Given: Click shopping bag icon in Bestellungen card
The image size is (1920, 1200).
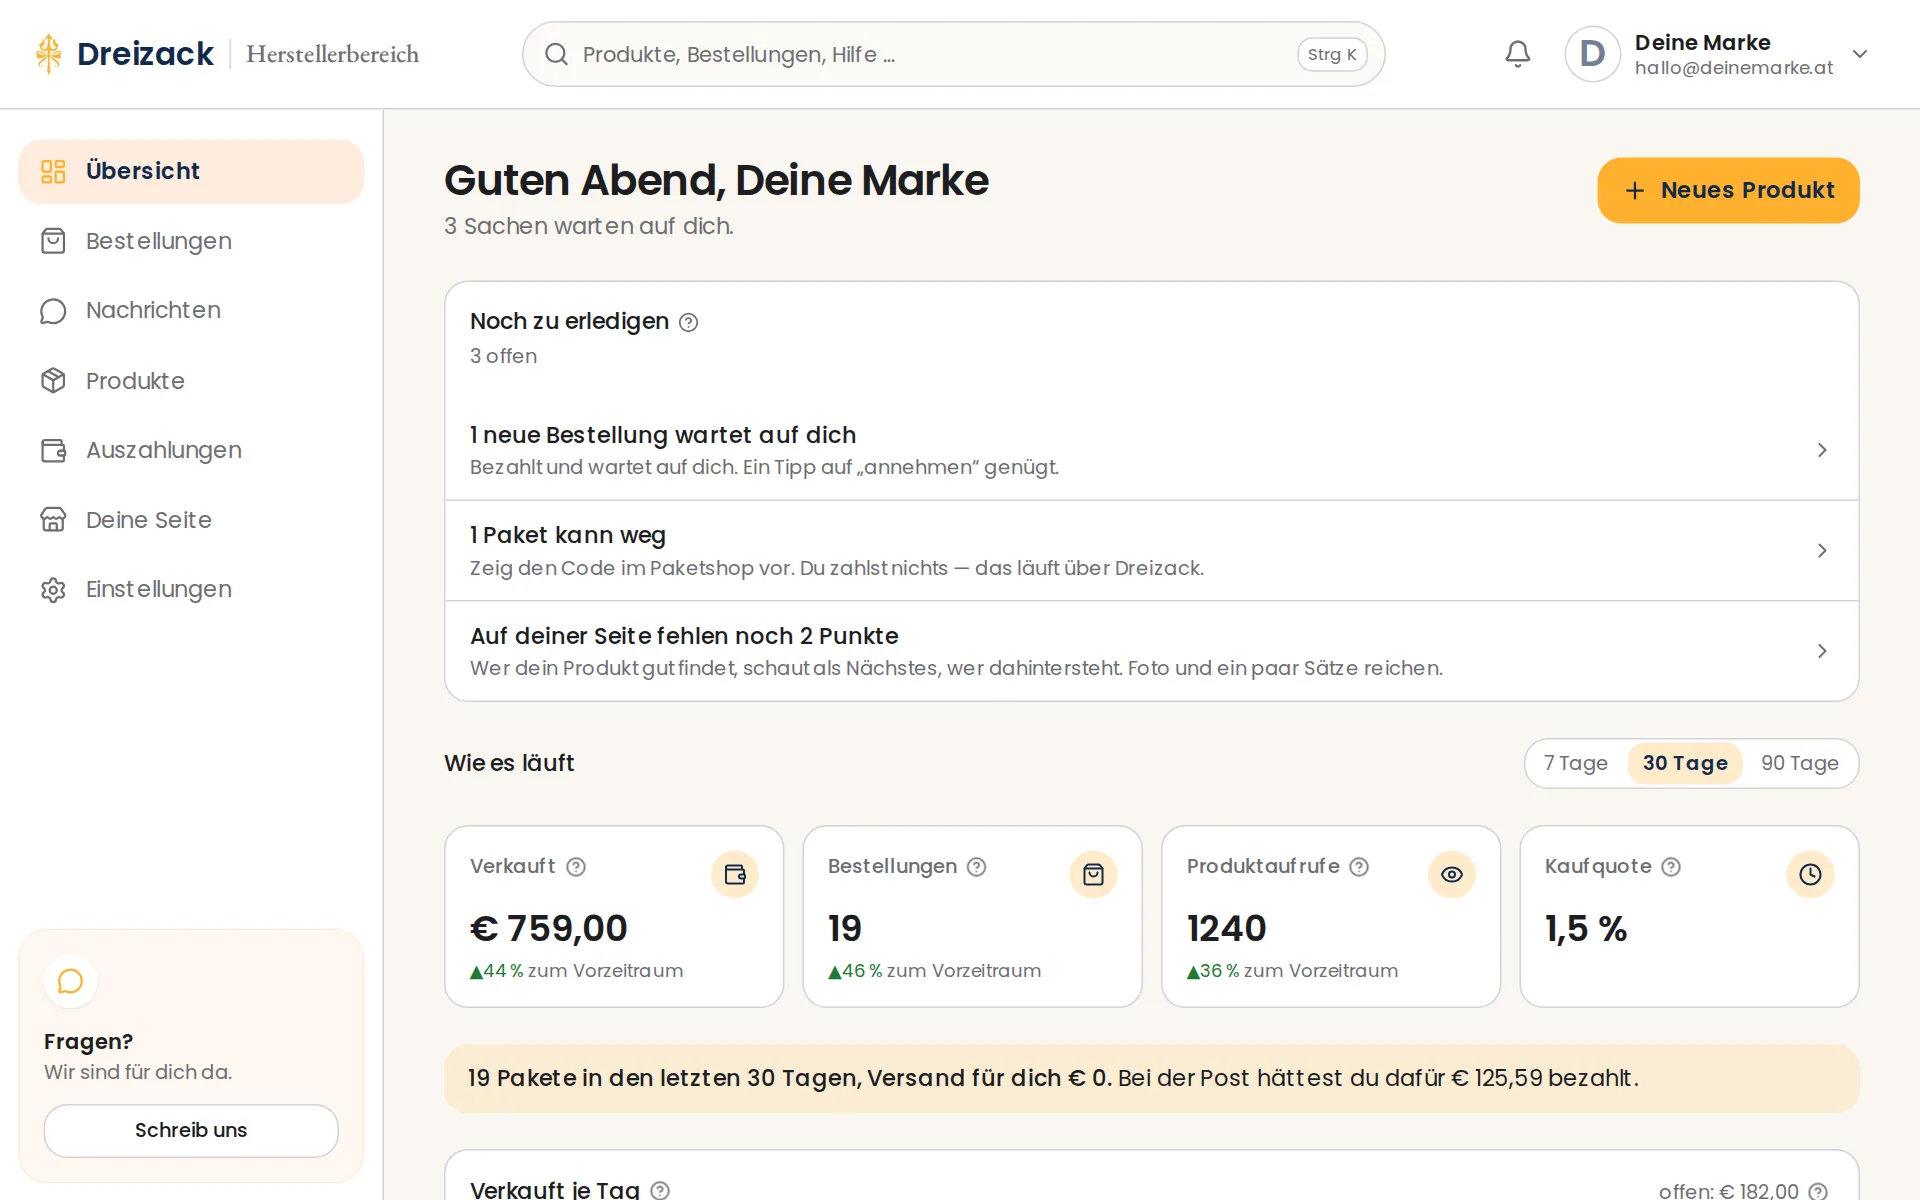Looking at the screenshot, I should (x=1093, y=875).
